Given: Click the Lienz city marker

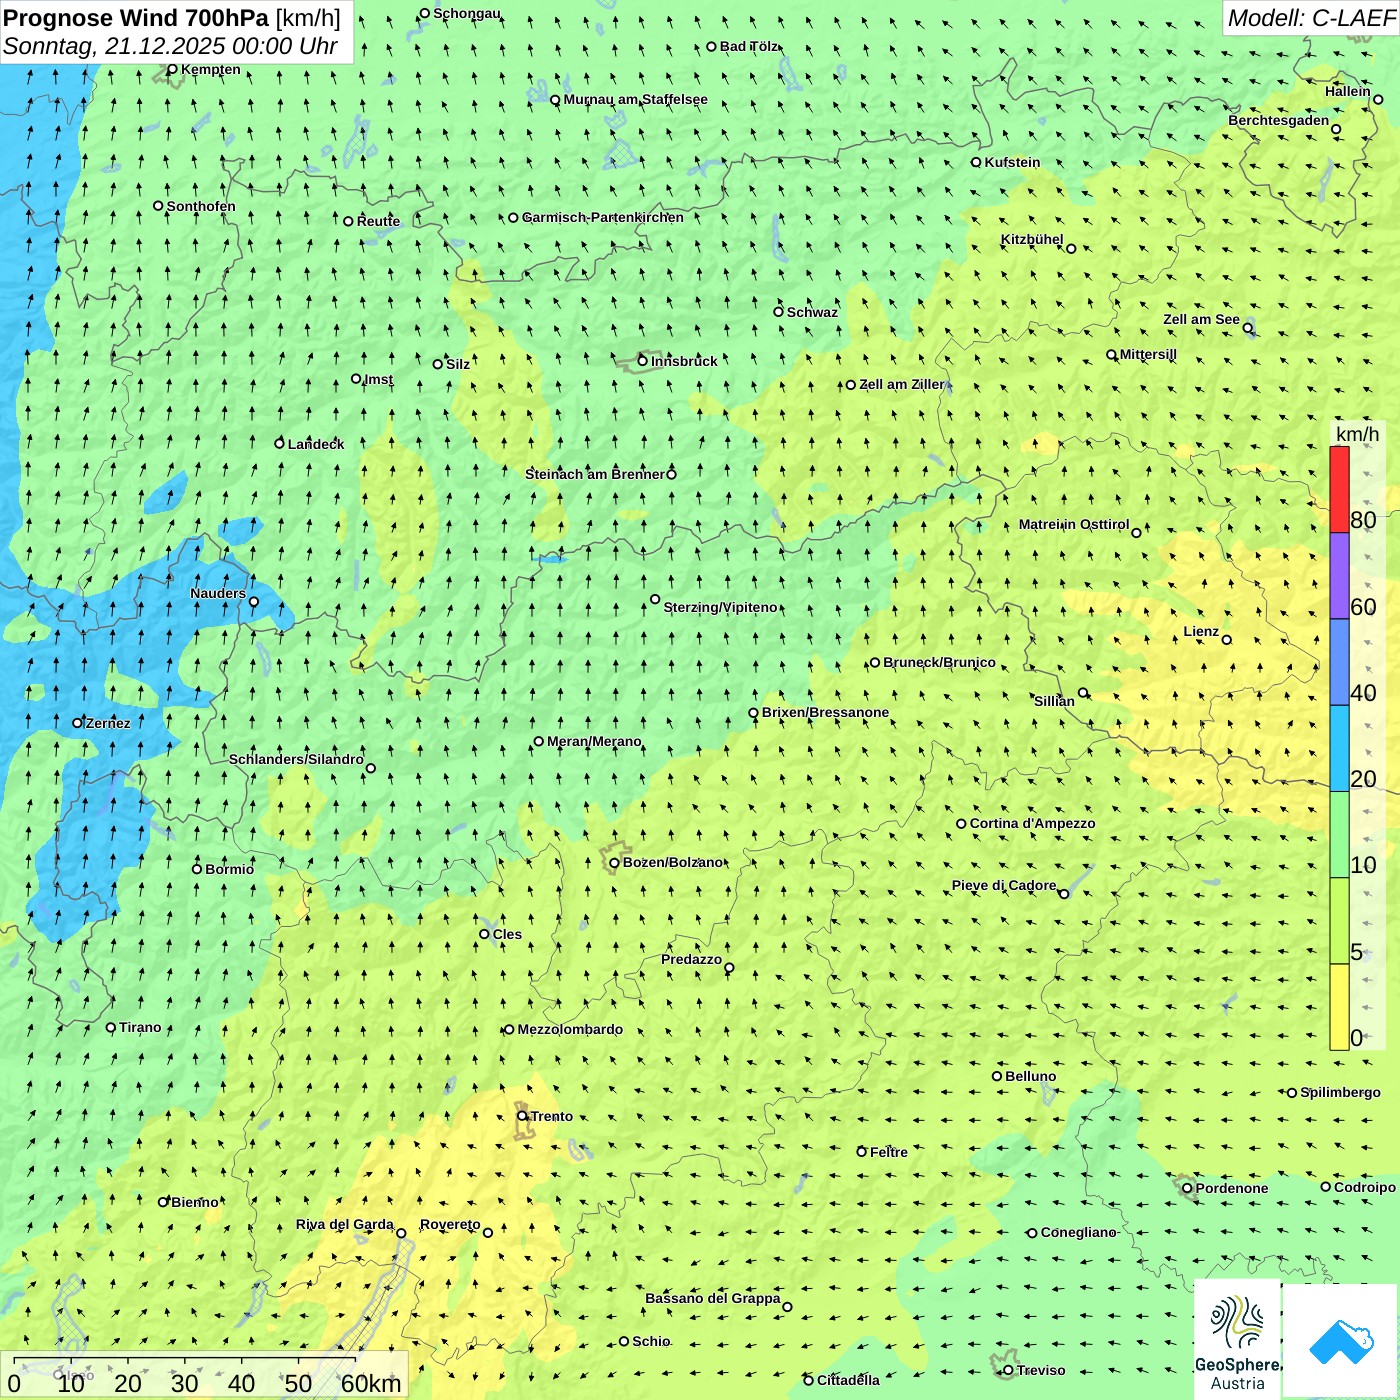Looking at the screenshot, I should pyautogui.click(x=1227, y=640).
